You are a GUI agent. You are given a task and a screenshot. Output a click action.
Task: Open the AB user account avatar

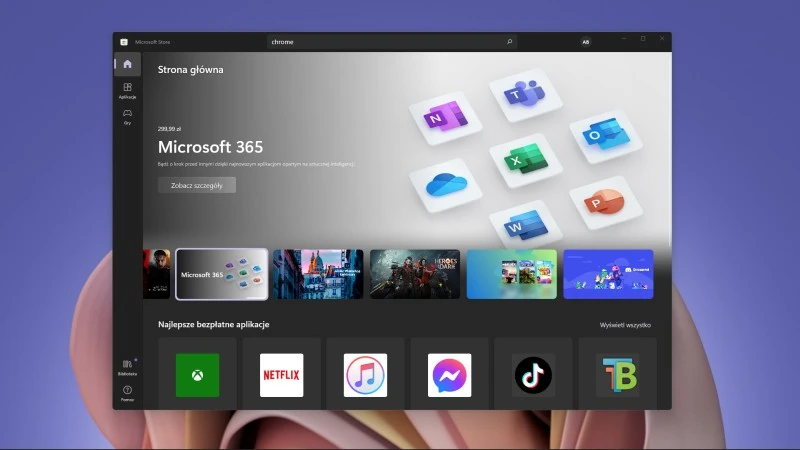[586, 42]
